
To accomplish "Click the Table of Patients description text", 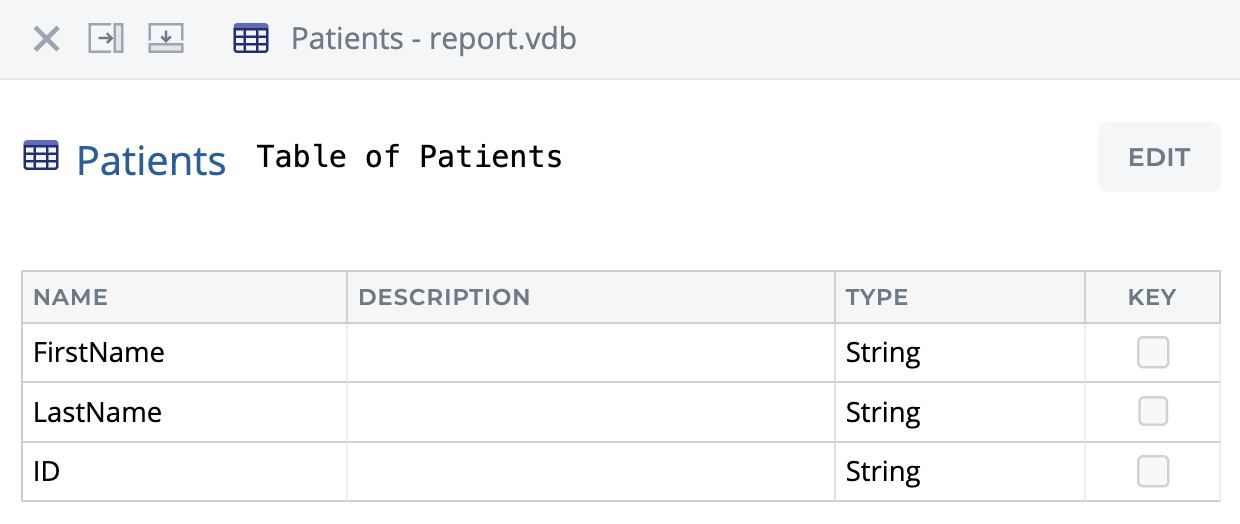I will click(x=410, y=157).
